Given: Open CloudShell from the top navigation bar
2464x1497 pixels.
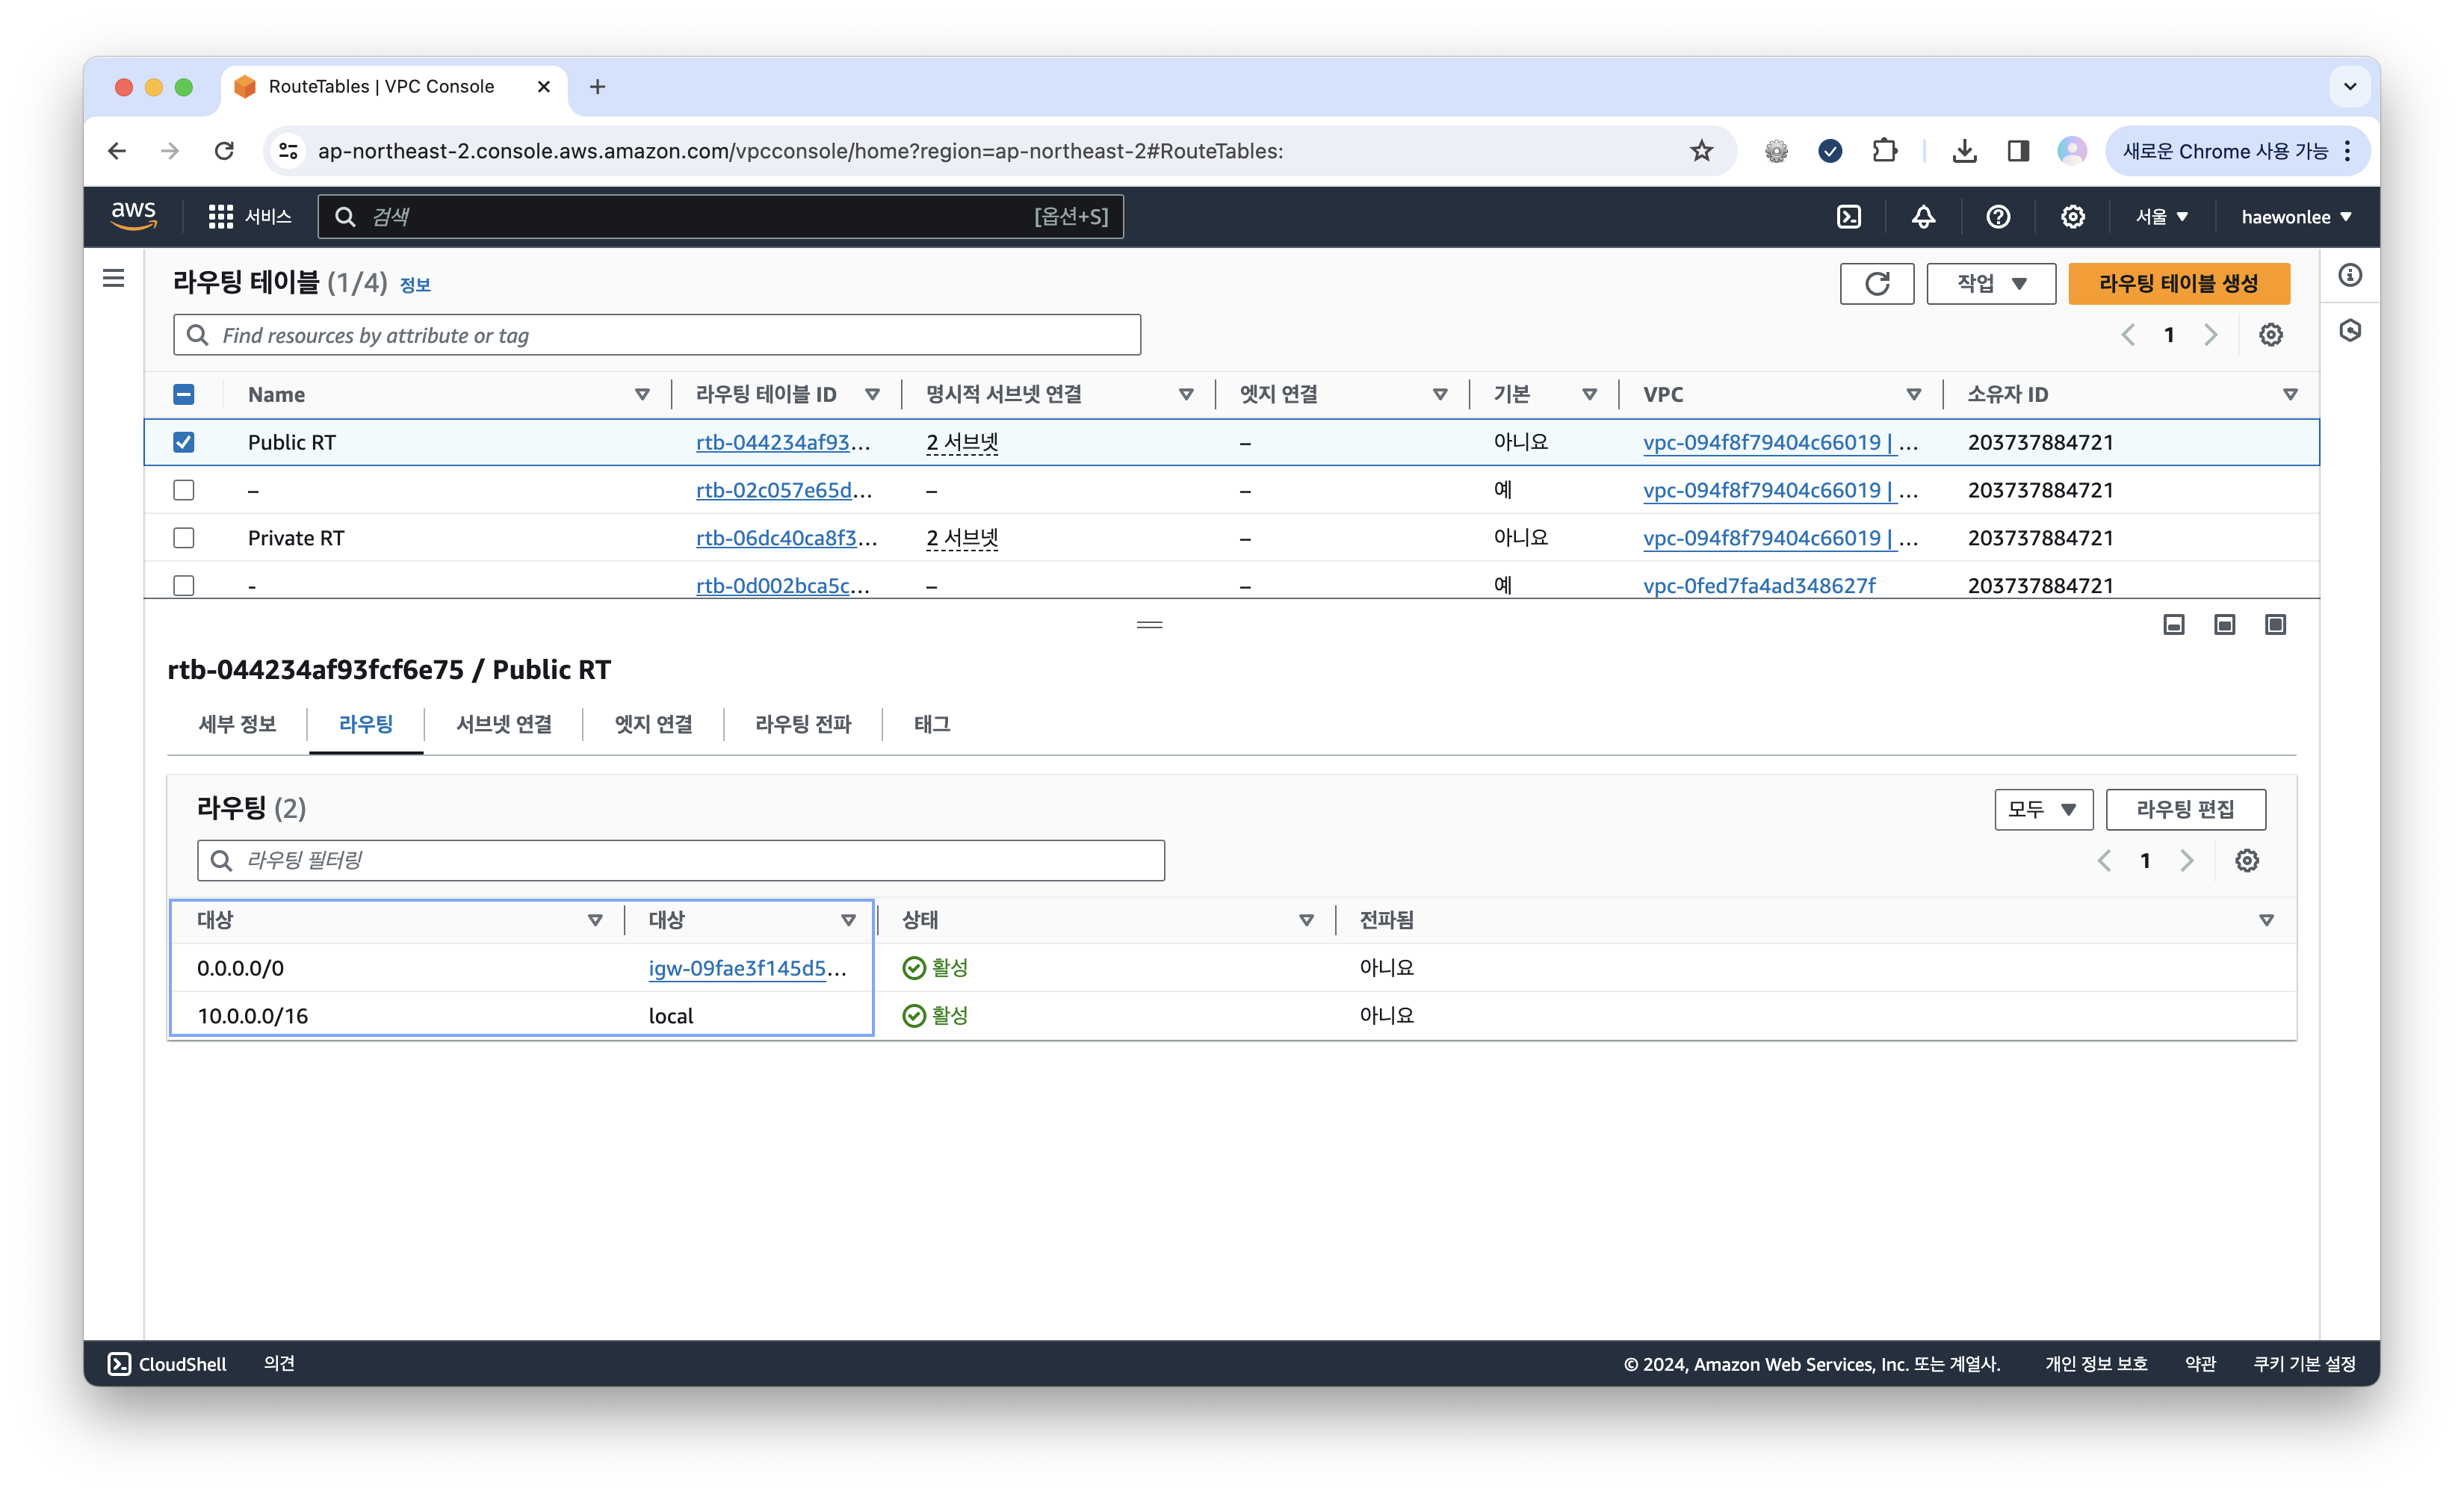Looking at the screenshot, I should click(x=1849, y=217).
